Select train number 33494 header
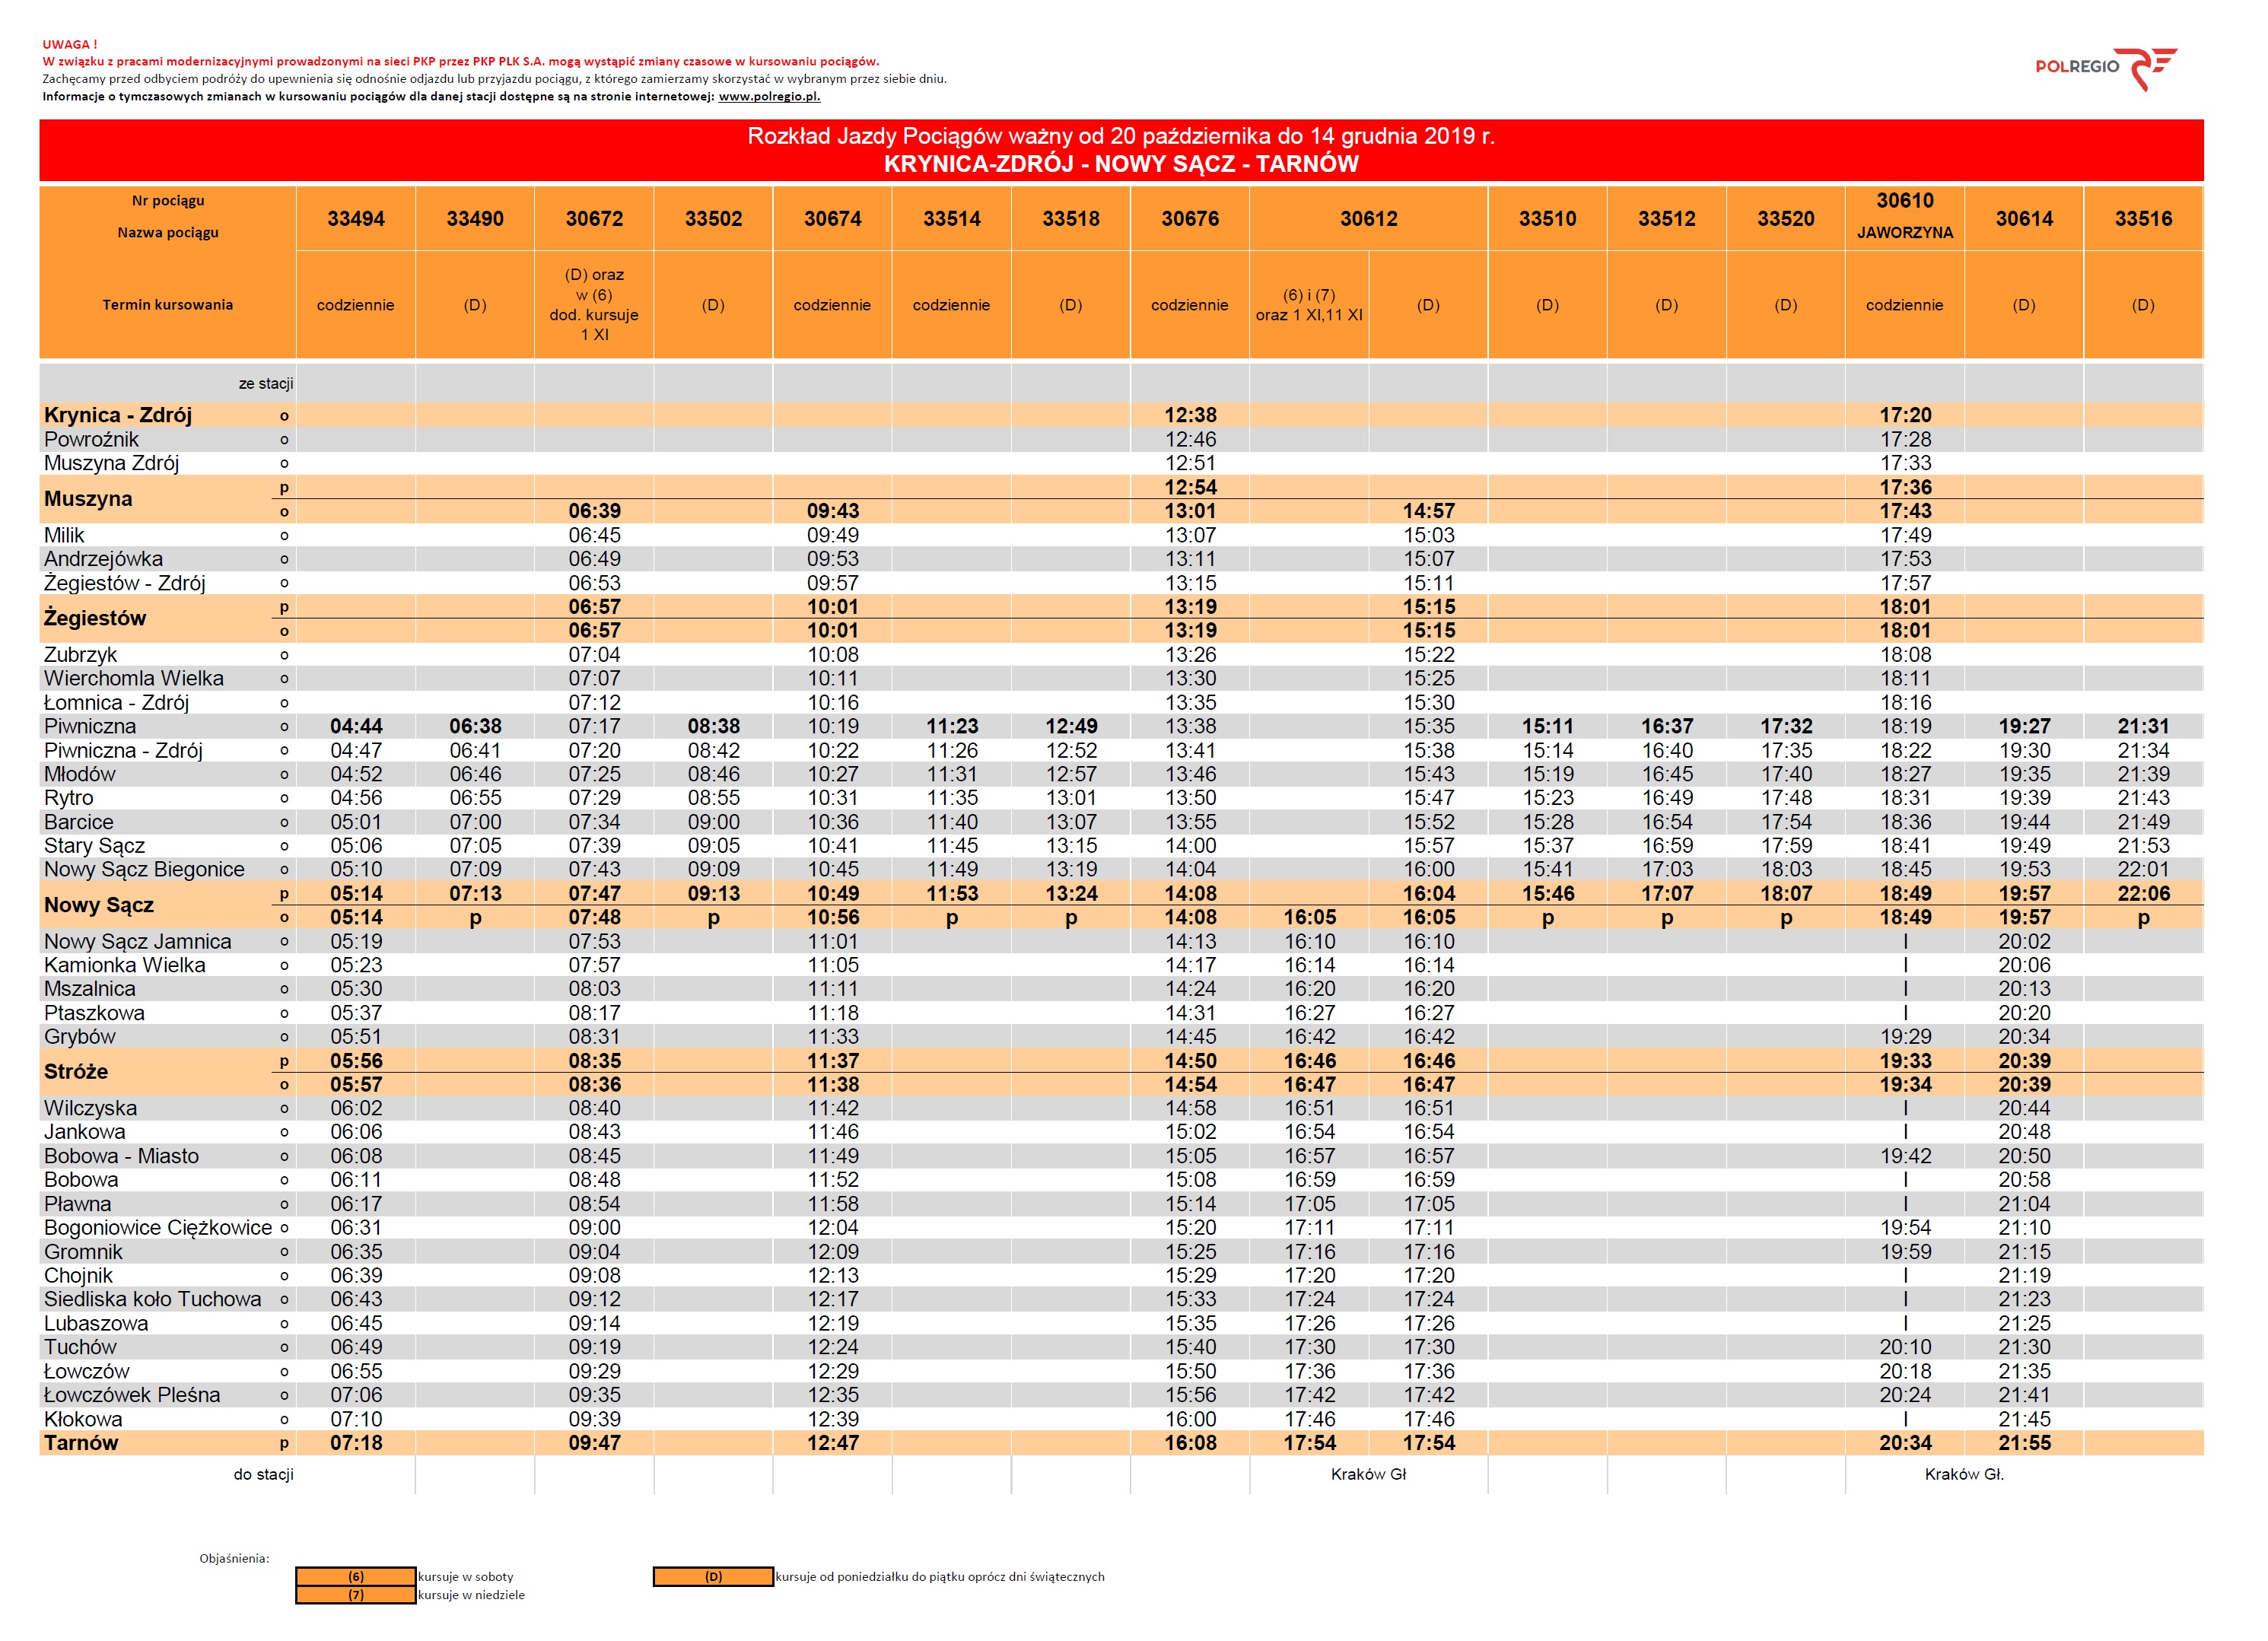This screenshot has width=2268, height=1641. pyautogui.click(x=358, y=220)
